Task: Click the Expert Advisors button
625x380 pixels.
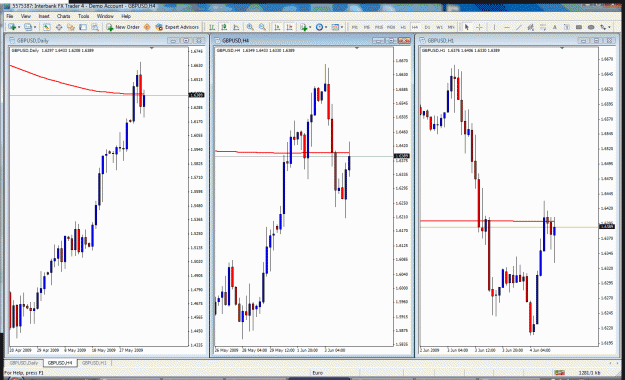Action: pos(177,27)
